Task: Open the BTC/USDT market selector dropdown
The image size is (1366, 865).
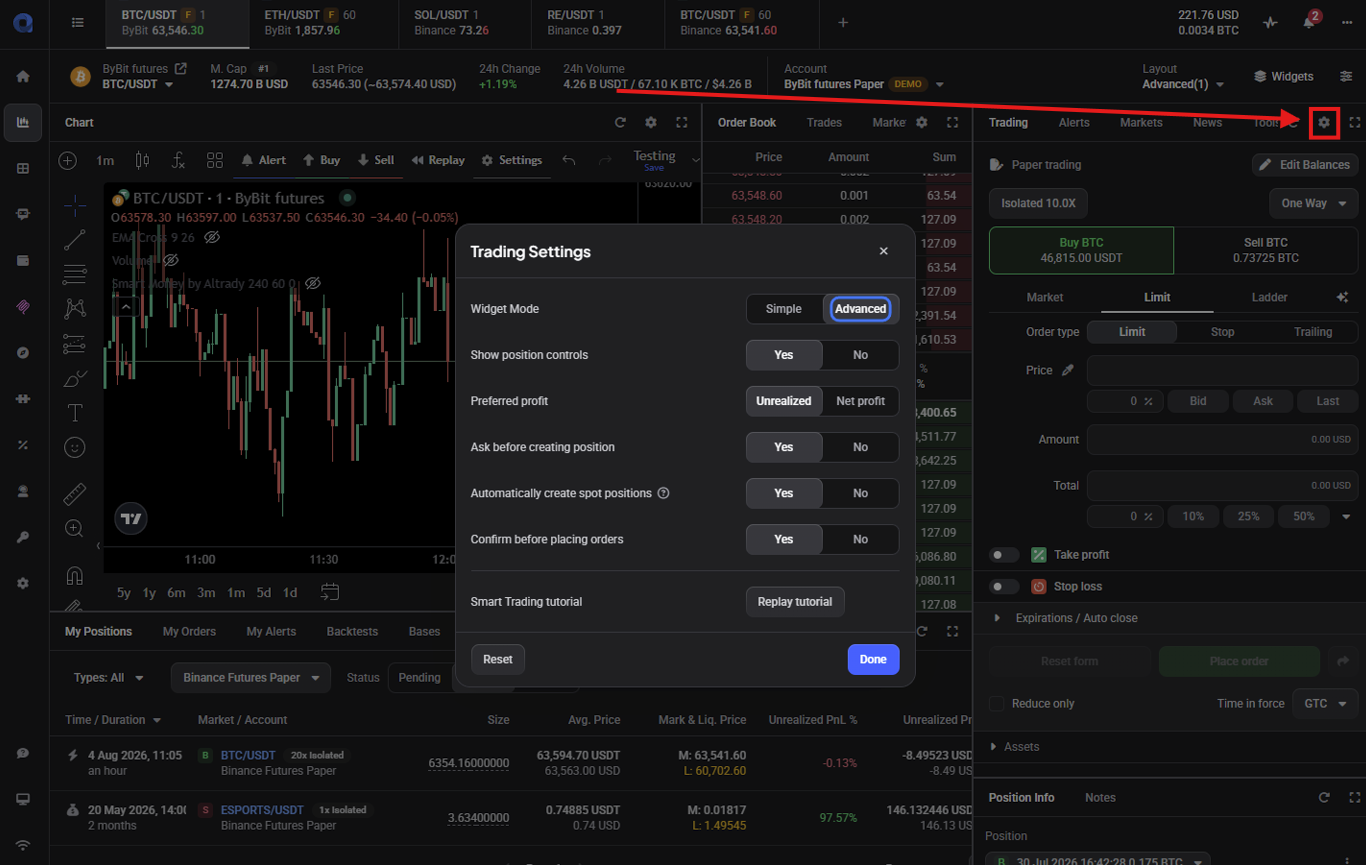Action: (138, 85)
